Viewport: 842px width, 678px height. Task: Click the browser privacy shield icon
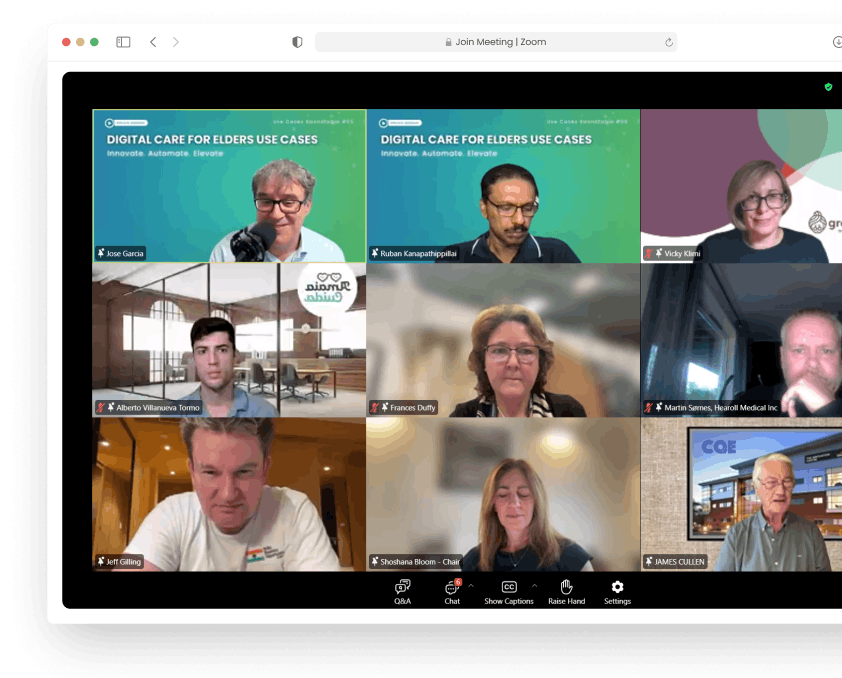(297, 42)
